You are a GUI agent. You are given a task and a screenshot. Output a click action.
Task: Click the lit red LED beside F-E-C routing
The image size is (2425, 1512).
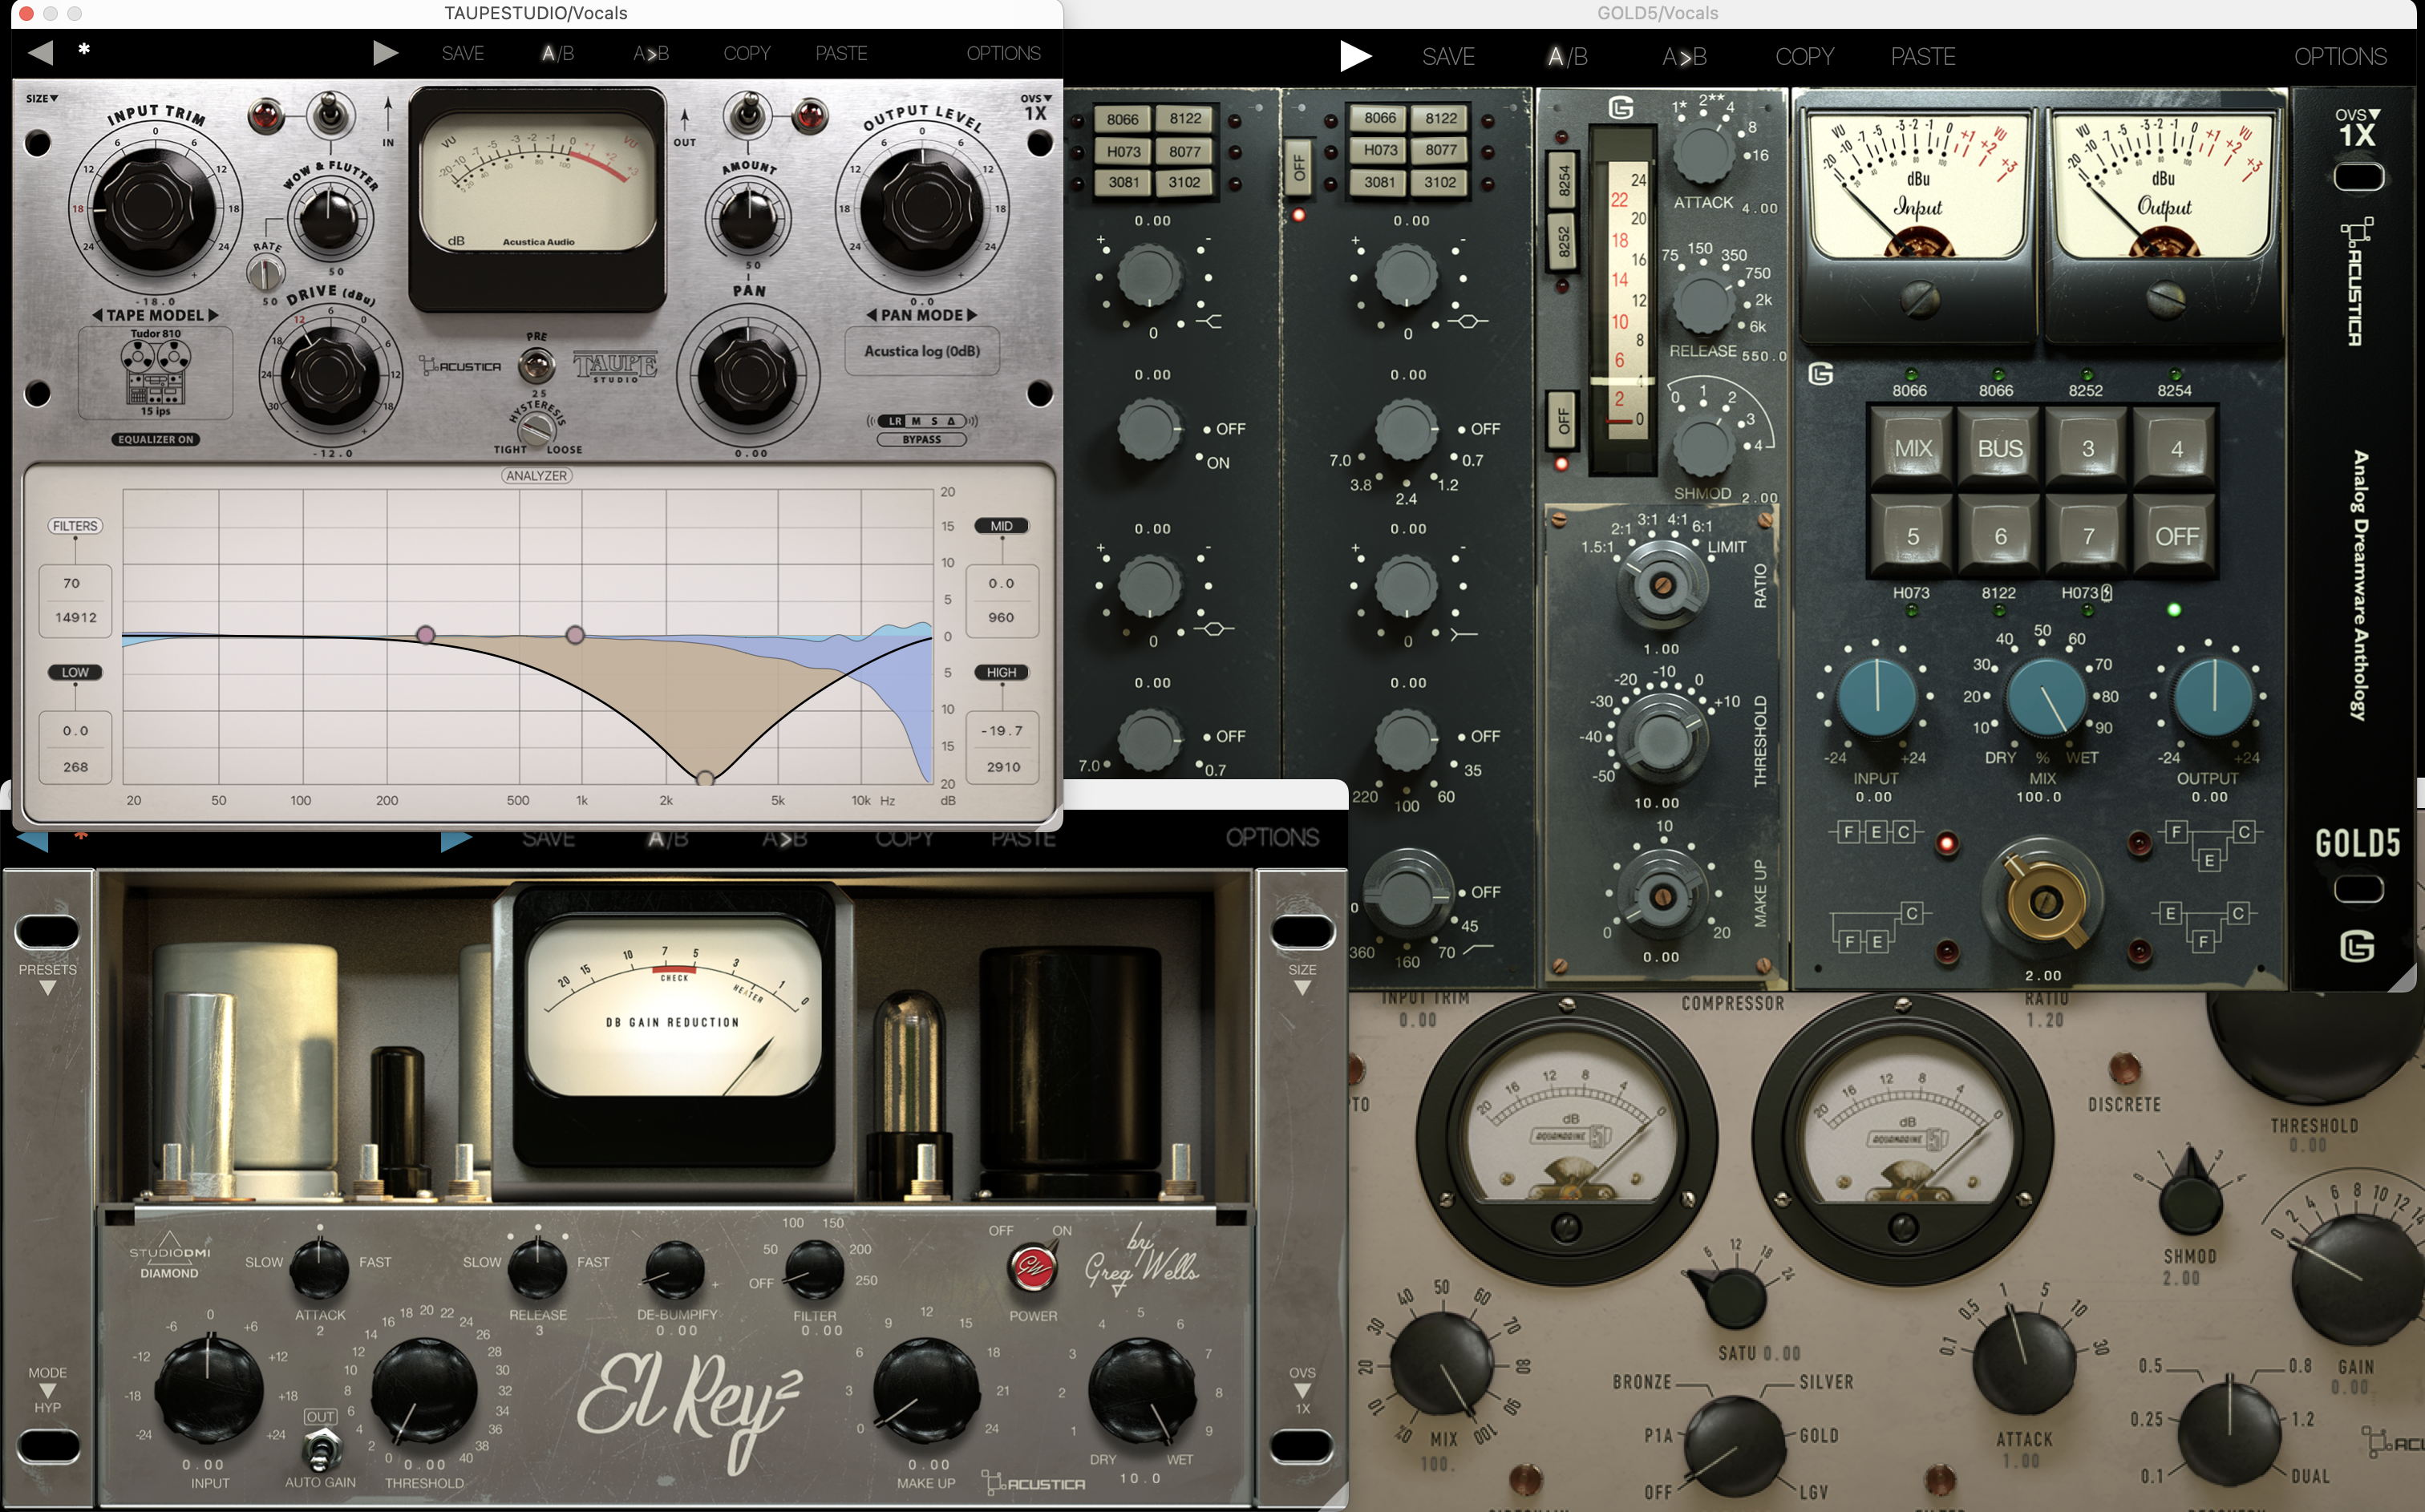(1947, 844)
